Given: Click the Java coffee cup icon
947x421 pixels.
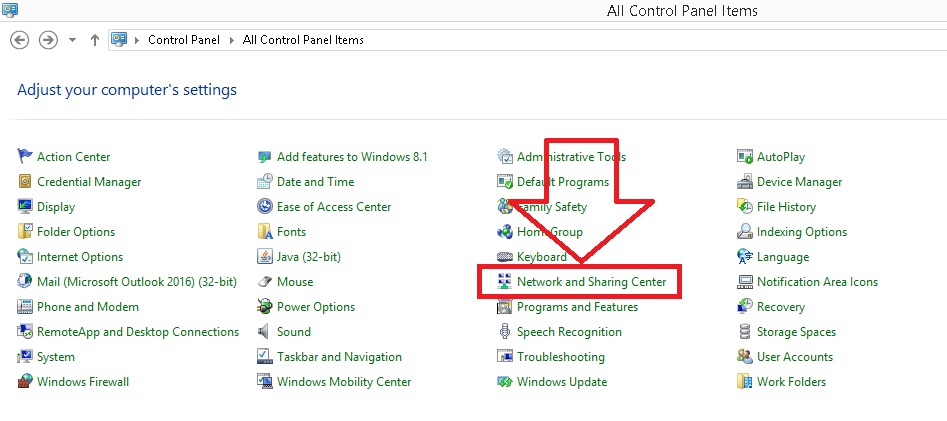Looking at the screenshot, I should coord(265,257).
